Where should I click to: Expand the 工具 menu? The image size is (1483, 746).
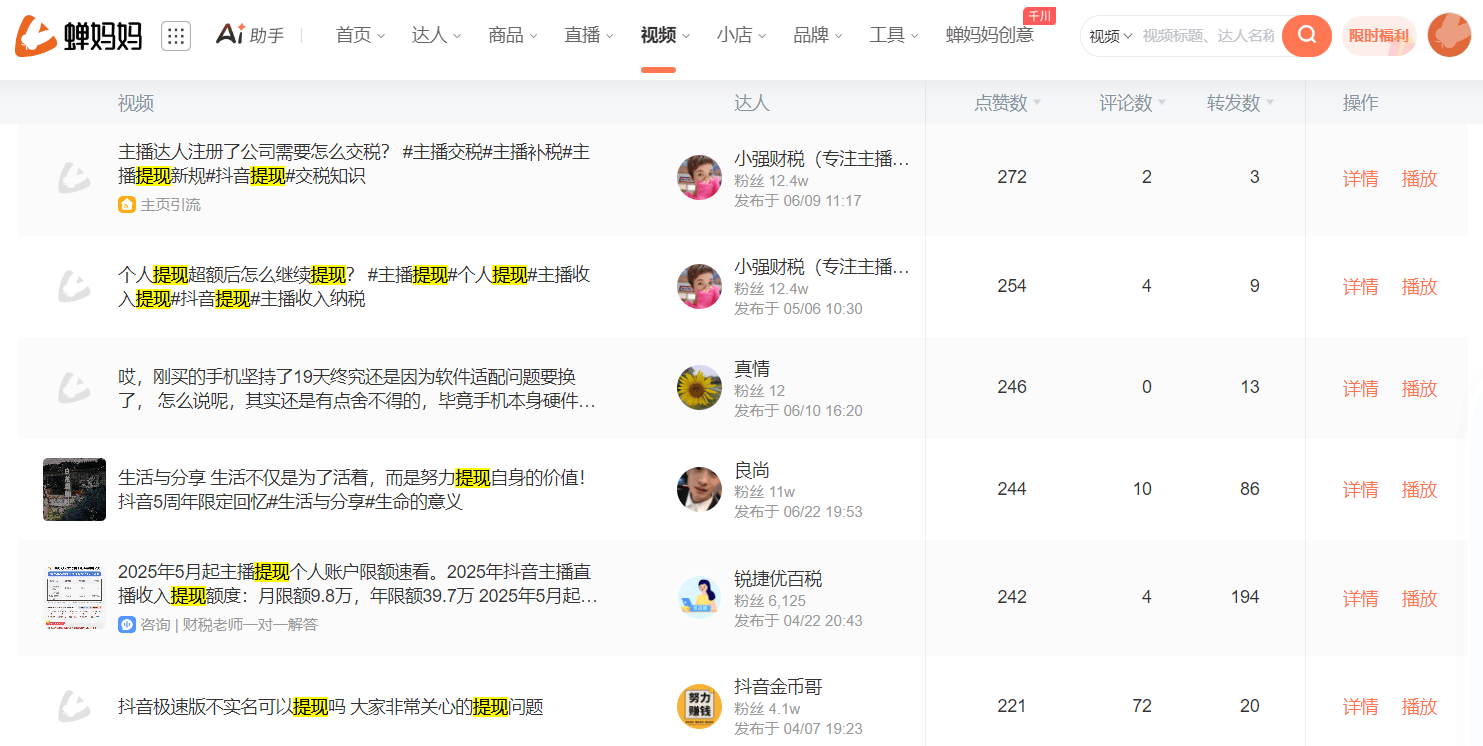coord(893,36)
